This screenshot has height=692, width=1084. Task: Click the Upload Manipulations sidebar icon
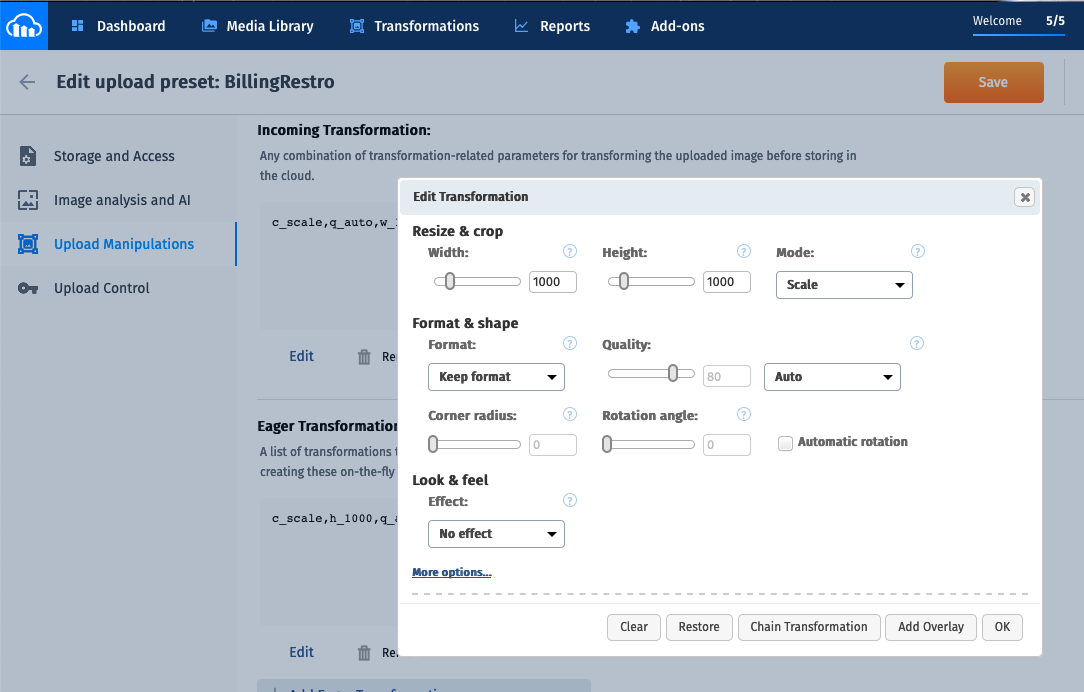pyautogui.click(x=28, y=244)
